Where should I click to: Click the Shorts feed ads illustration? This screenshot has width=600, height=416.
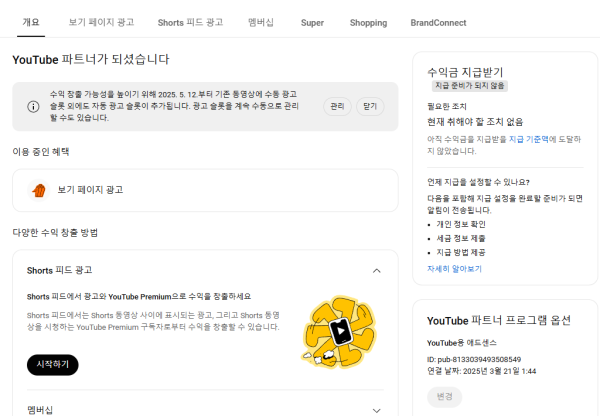tap(340, 331)
